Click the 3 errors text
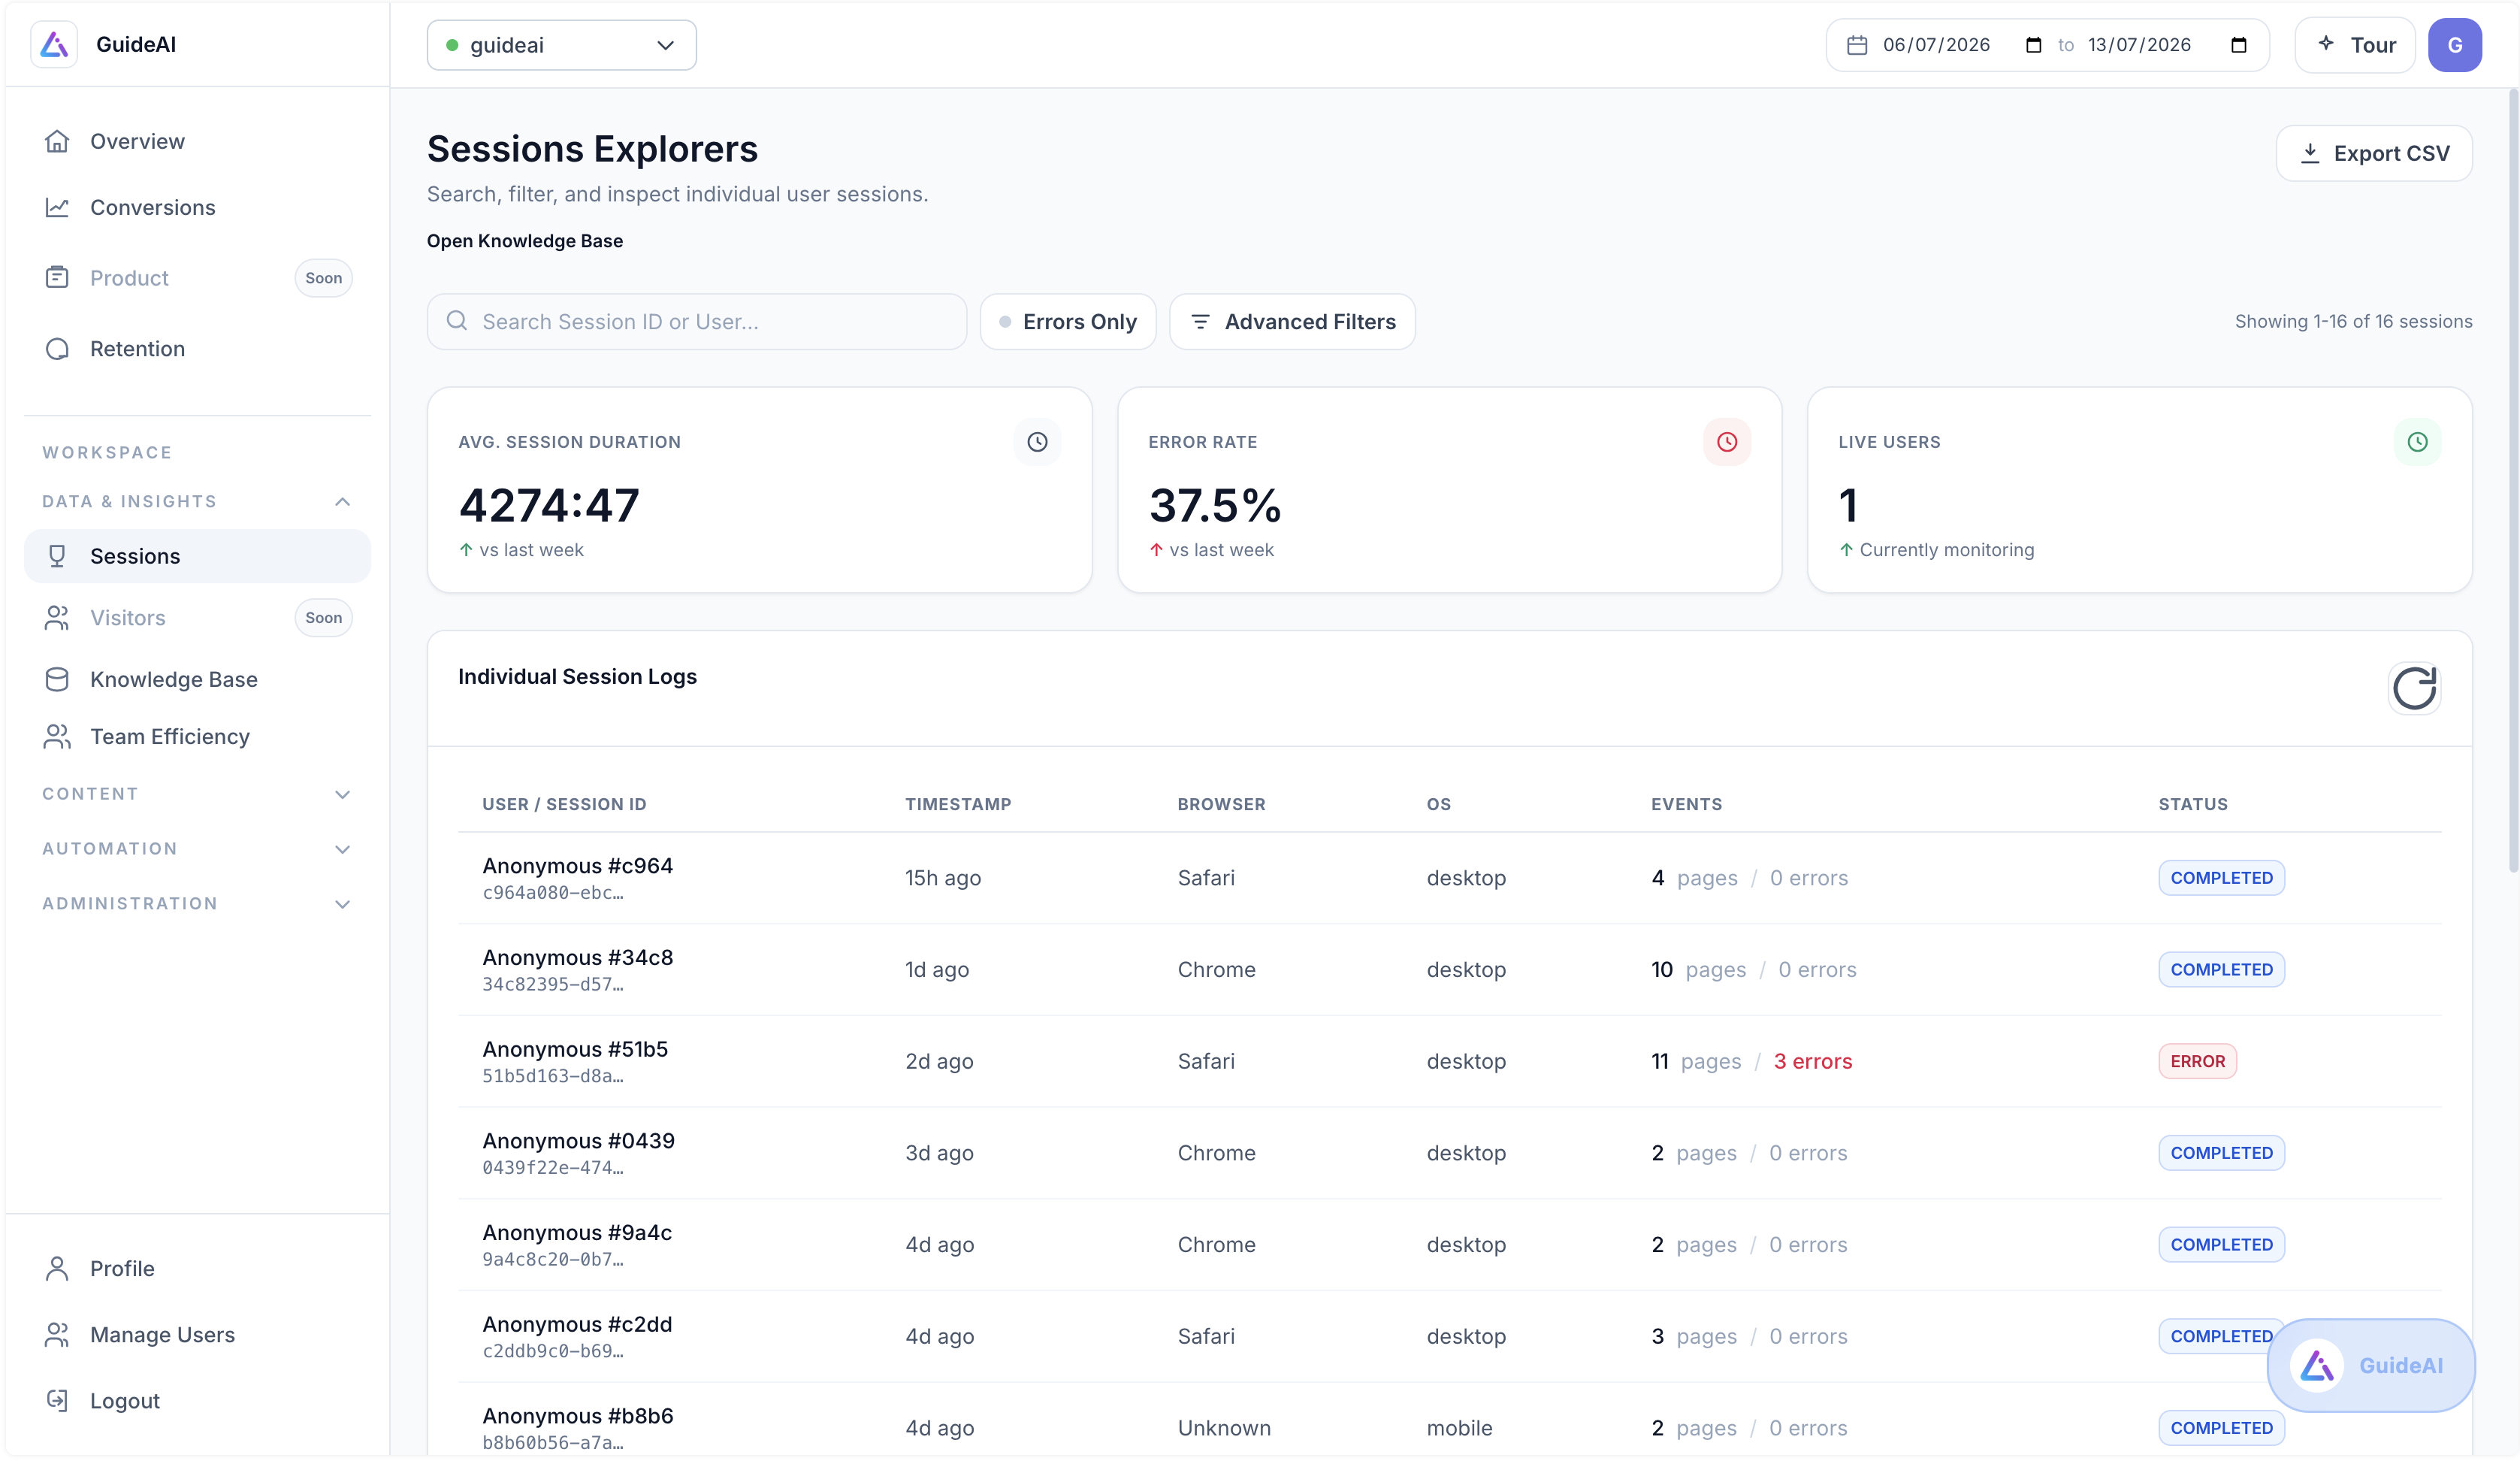2520x1461 pixels. [x=1812, y=1061]
